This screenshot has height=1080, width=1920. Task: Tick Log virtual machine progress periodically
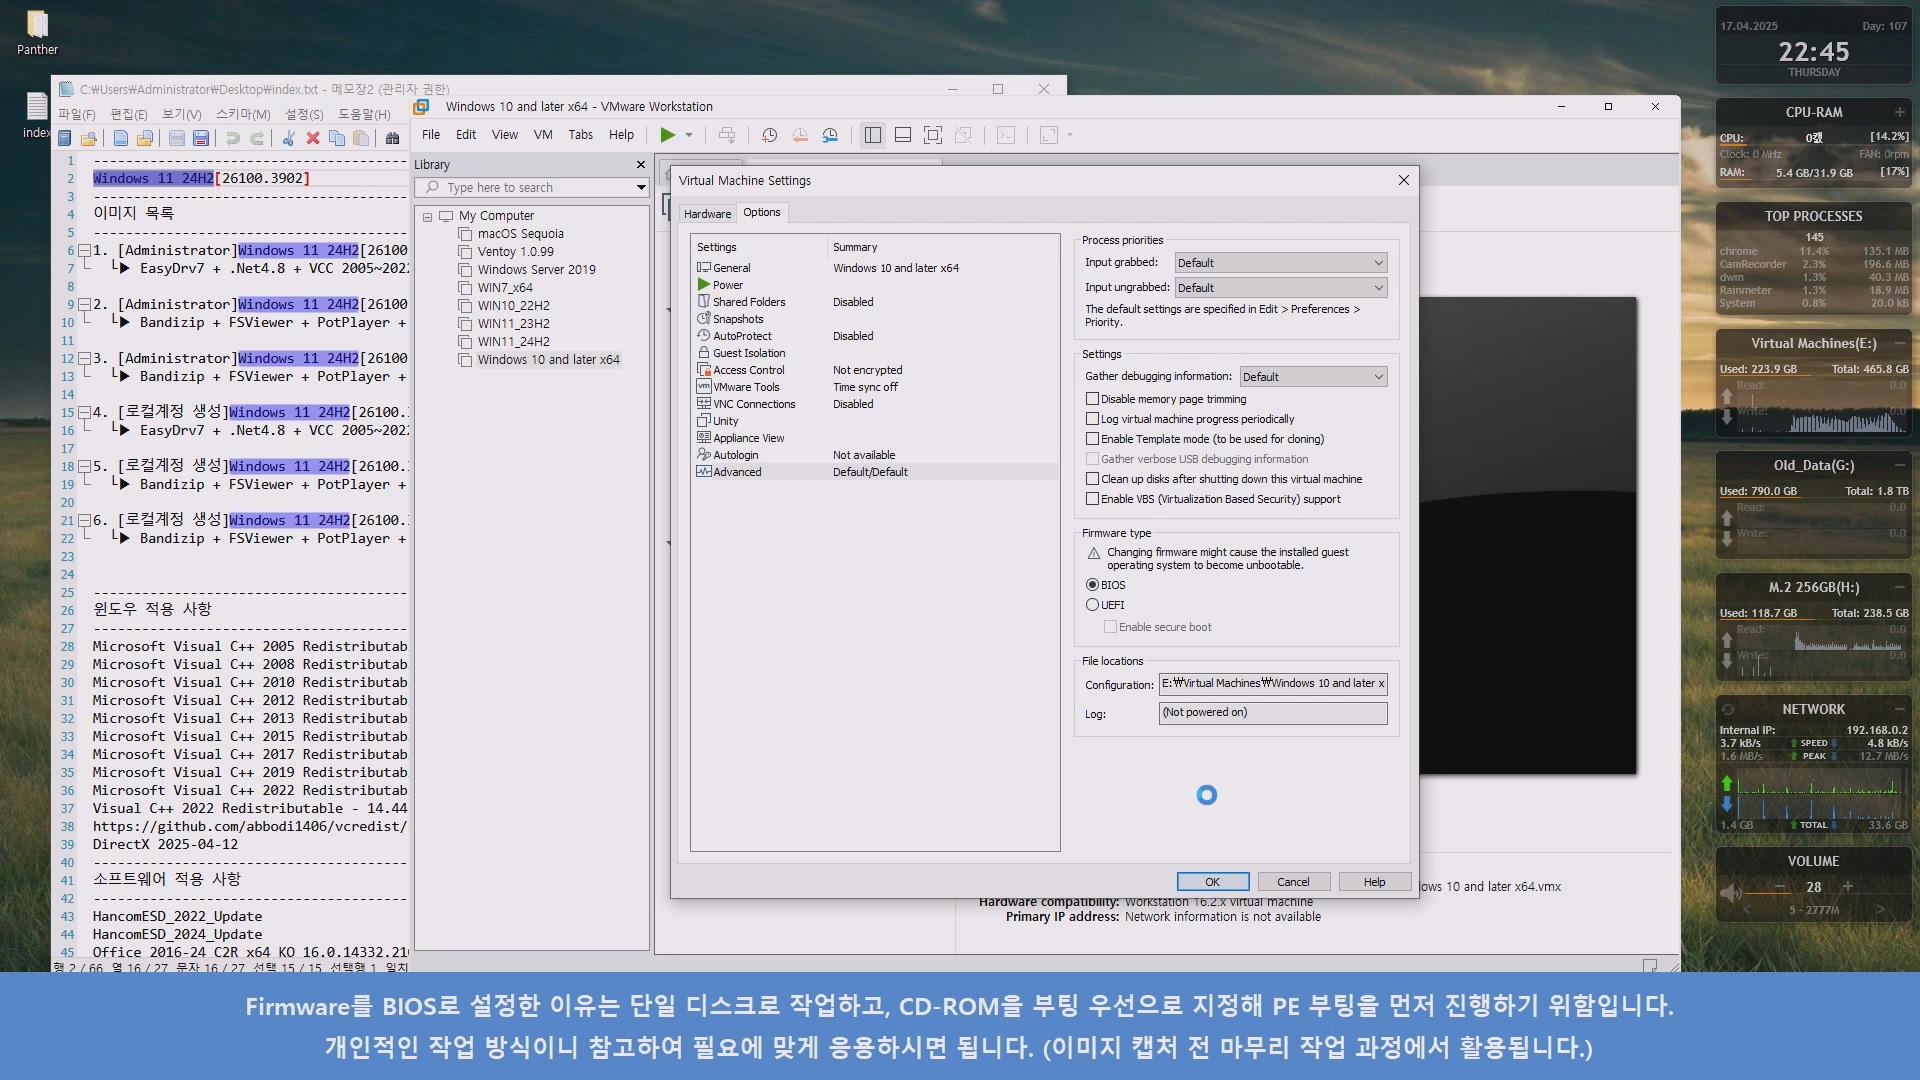point(1093,419)
